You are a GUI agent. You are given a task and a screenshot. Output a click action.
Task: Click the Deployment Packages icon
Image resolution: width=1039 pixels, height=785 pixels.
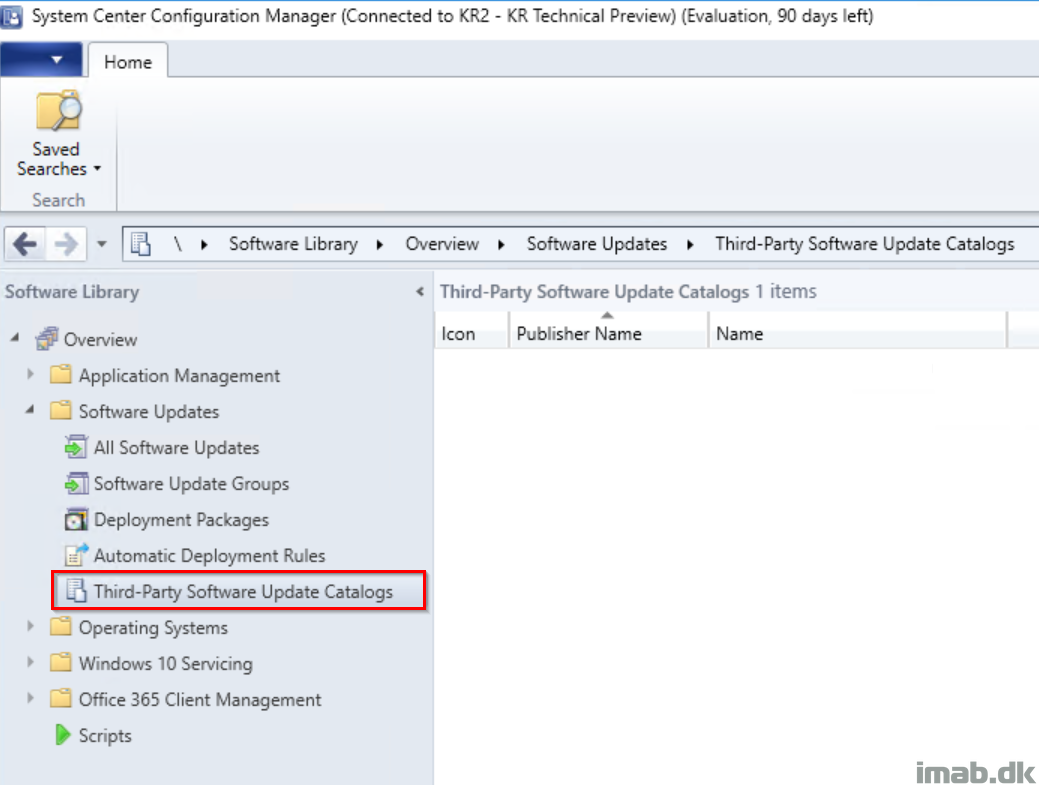pyautogui.click(x=76, y=519)
